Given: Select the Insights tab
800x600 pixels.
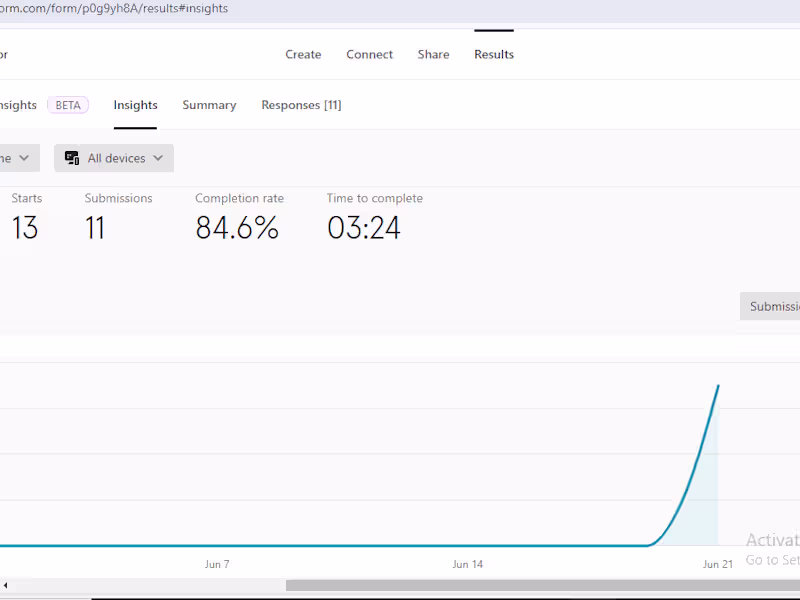Looking at the screenshot, I should 135,104.
